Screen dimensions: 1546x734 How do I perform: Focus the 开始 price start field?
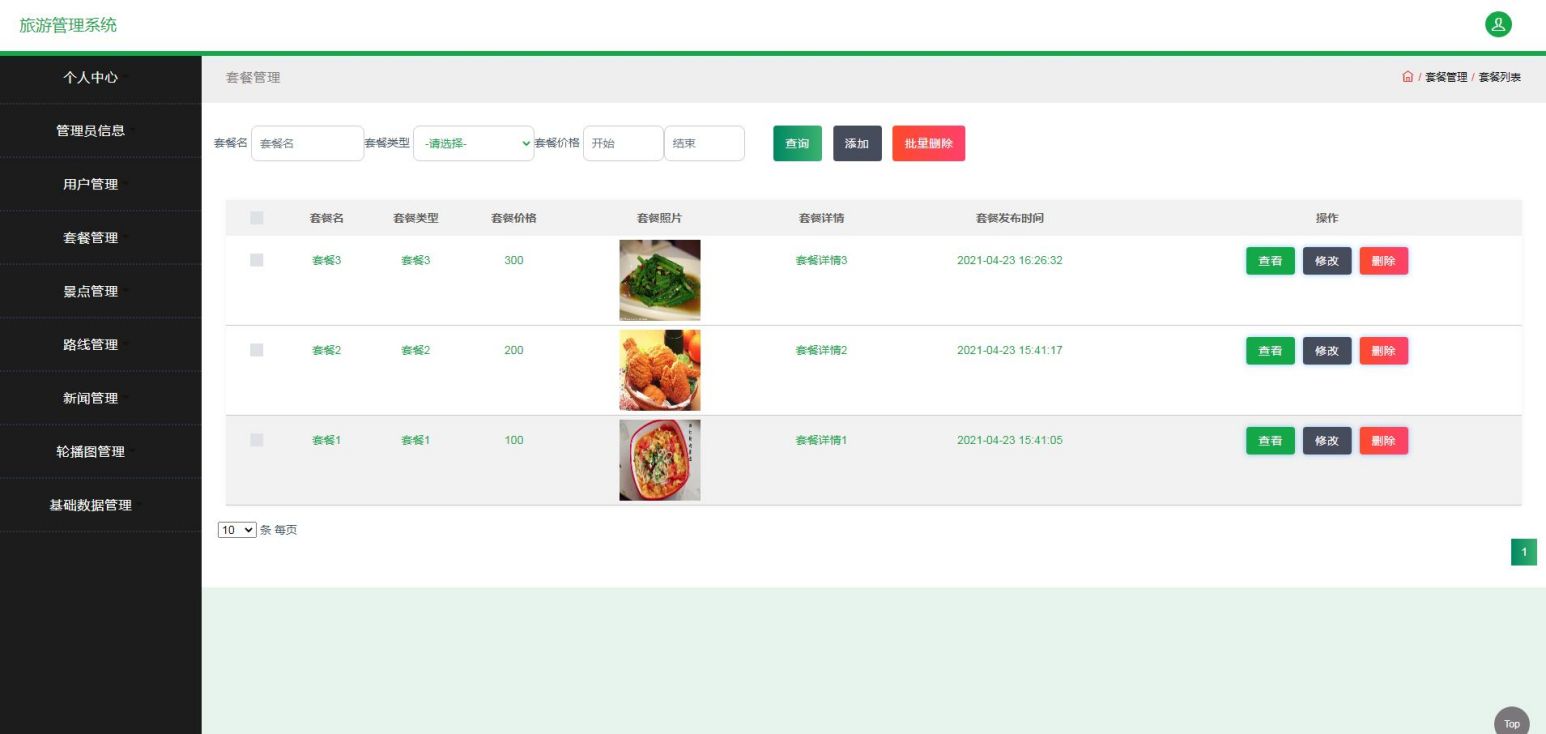coord(623,143)
